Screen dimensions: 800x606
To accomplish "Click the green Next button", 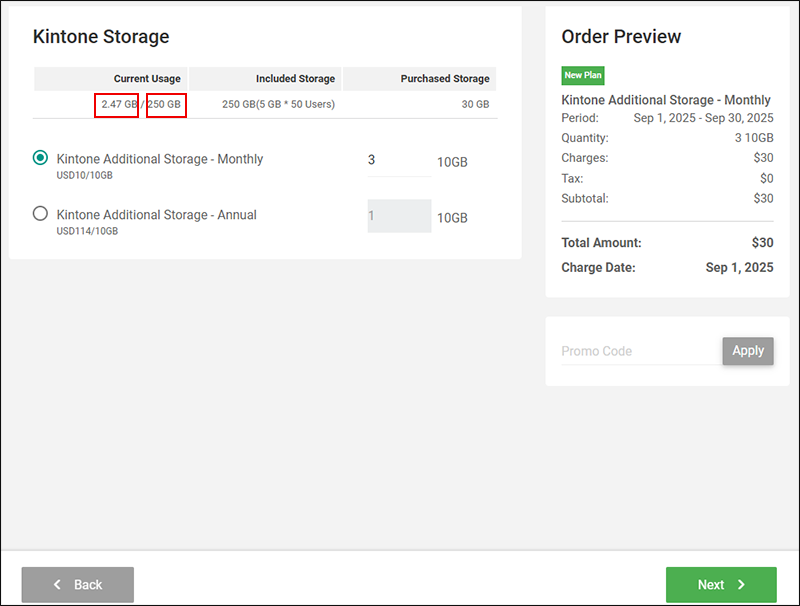I will tap(721, 584).
